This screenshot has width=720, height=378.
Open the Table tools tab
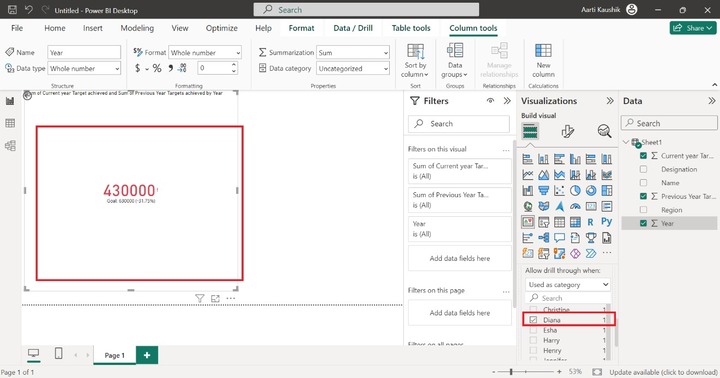(411, 28)
